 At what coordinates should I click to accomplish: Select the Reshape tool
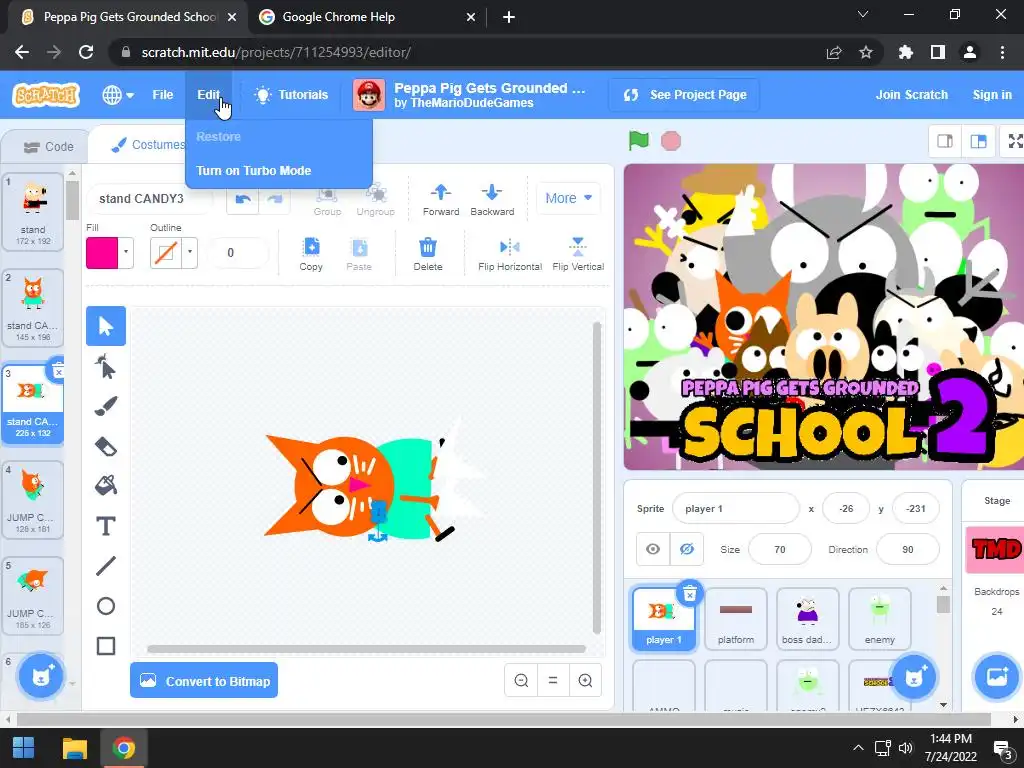106,366
